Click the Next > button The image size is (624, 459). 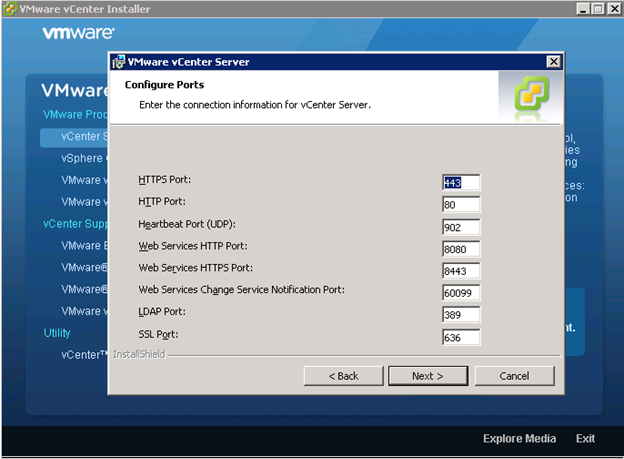click(x=428, y=376)
